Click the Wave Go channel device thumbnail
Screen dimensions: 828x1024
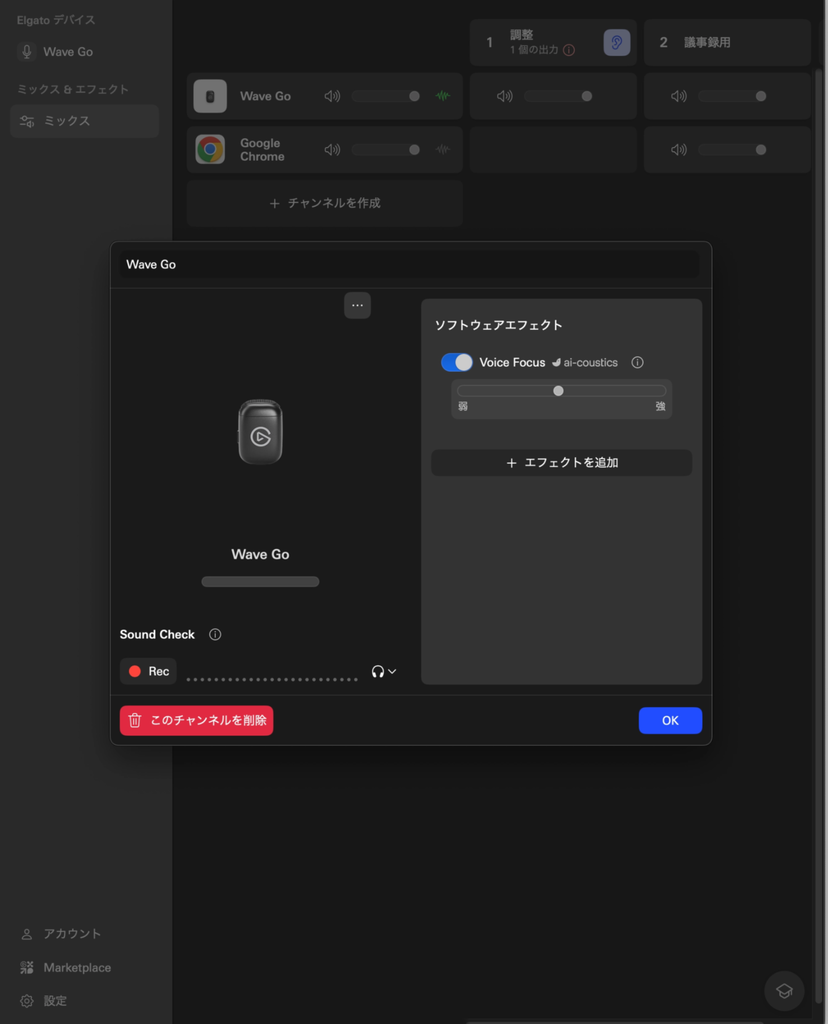pyautogui.click(x=210, y=97)
